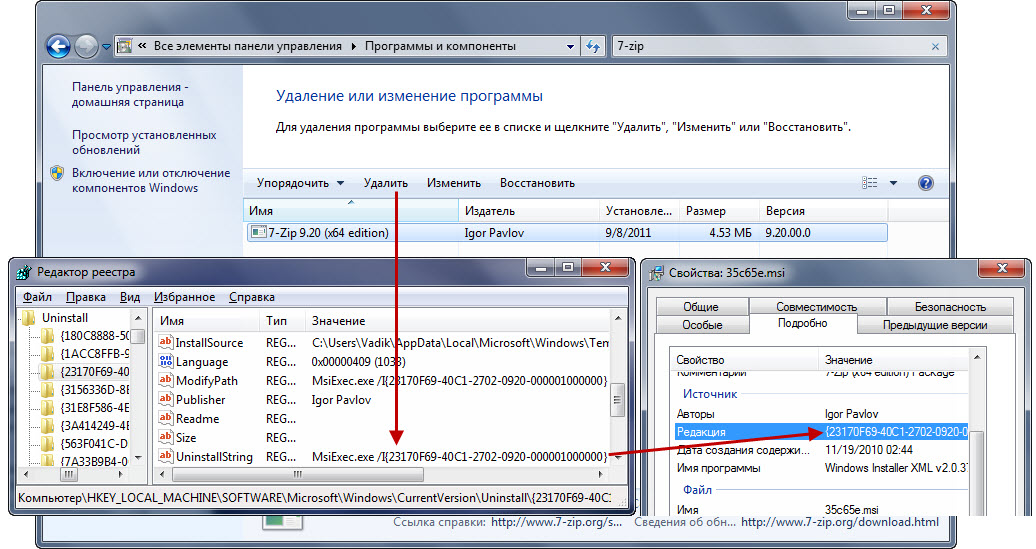Select registry key '{563F041C-D'

[x=94, y=443]
